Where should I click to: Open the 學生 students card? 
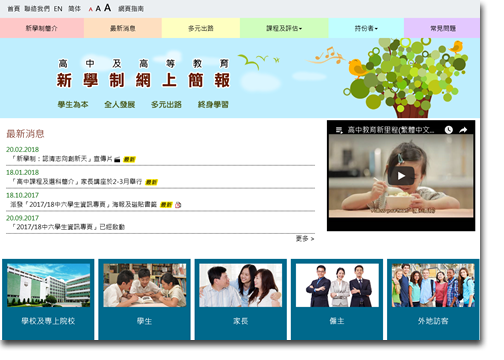point(144,299)
